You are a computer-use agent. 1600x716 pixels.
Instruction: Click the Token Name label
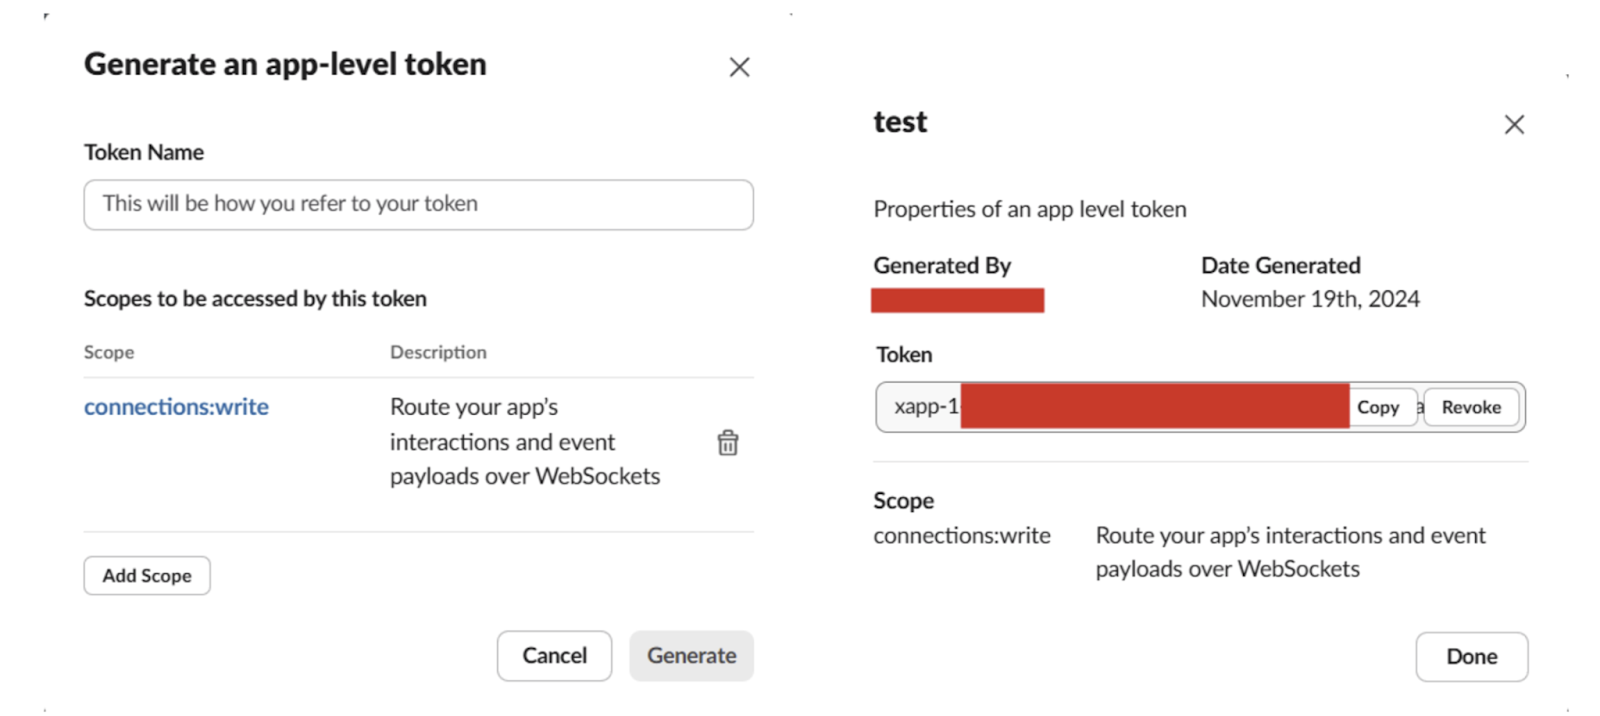(144, 152)
